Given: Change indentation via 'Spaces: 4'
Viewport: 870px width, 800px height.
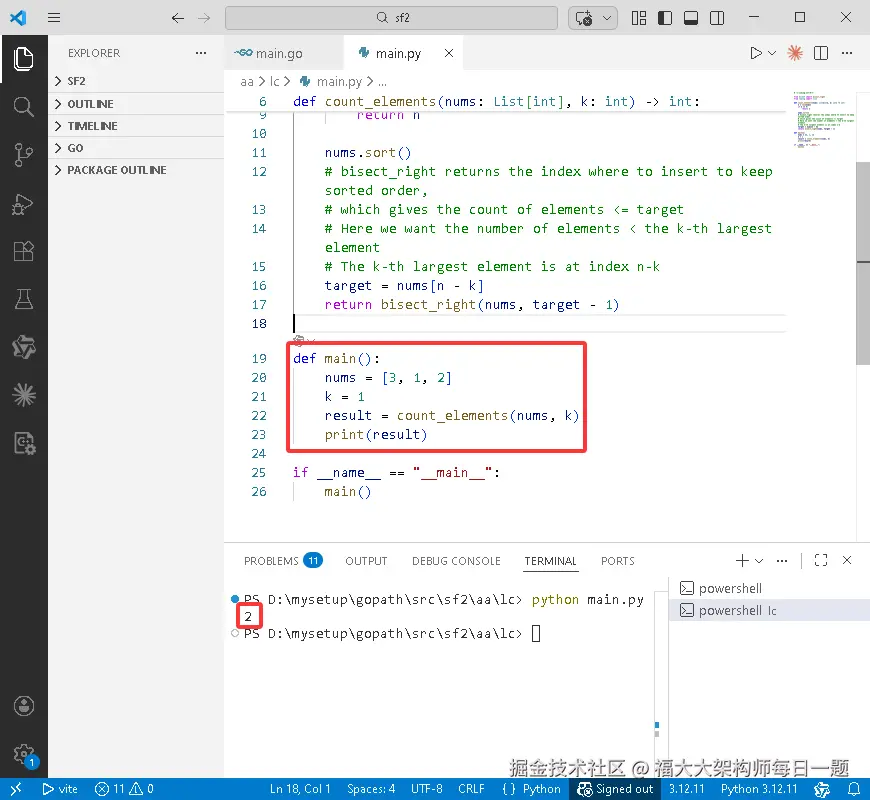Looking at the screenshot, I should [x=371, y=789].
